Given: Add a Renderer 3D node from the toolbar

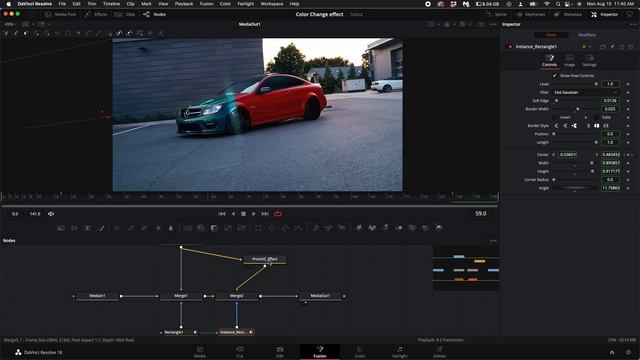Looking at the screenshot, I should coord(439,228).
